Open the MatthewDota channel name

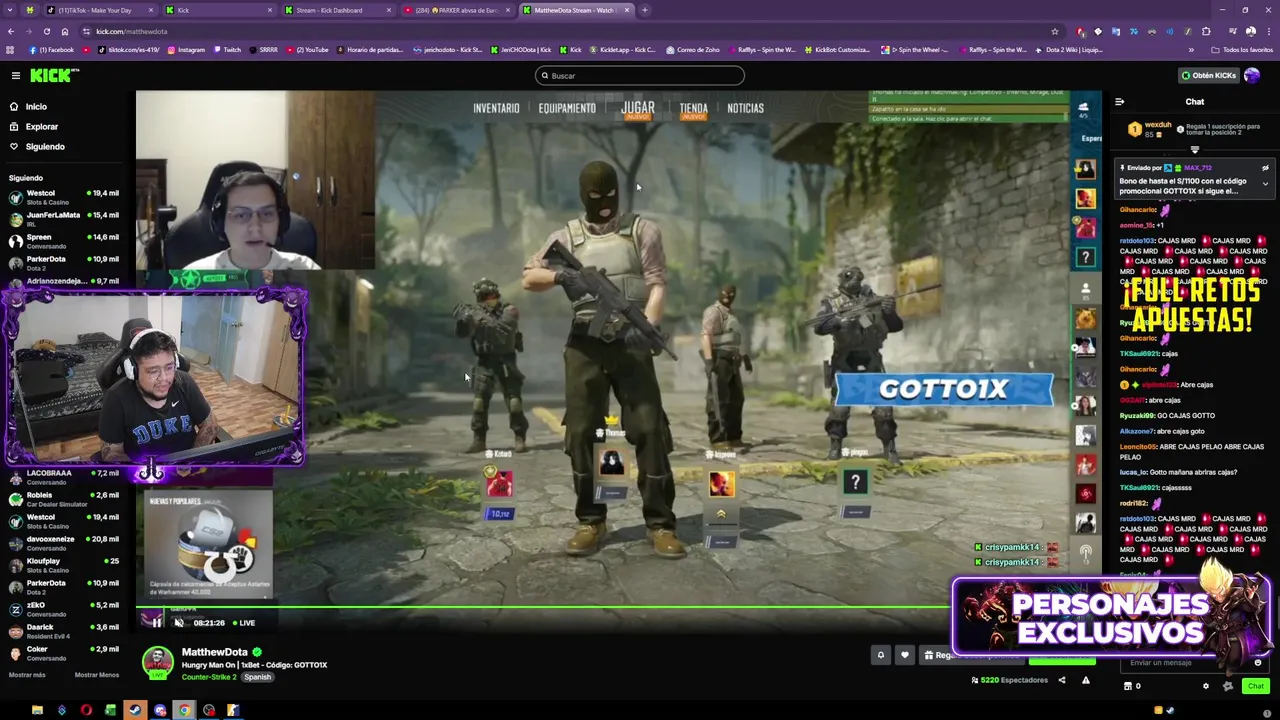point(214,652)
